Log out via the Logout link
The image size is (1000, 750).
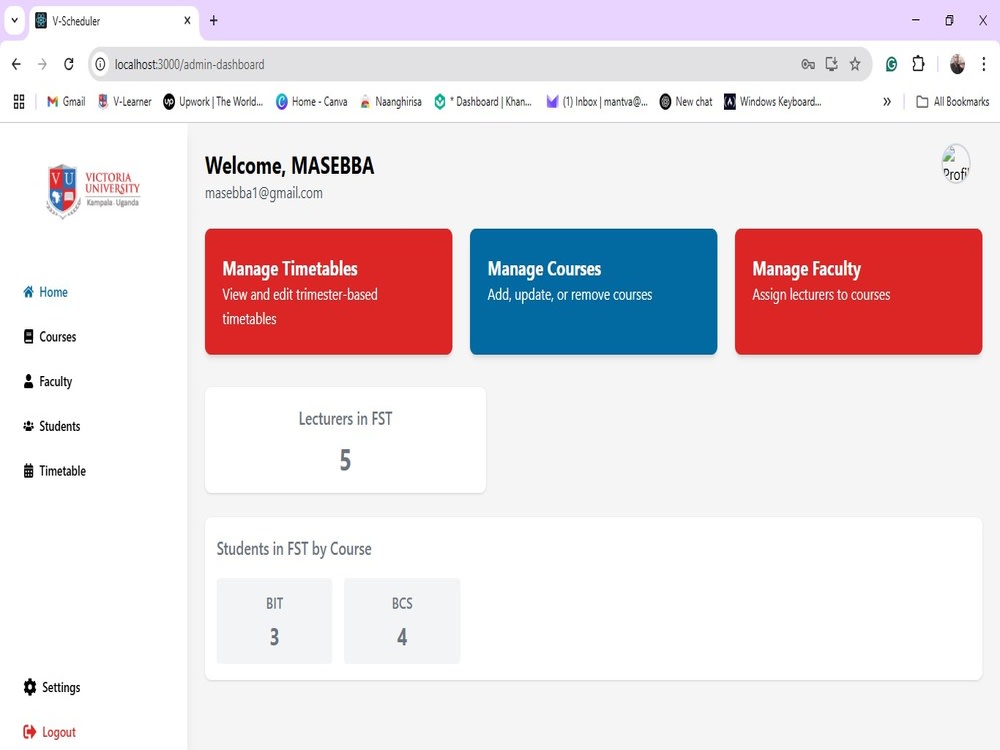point(50,732)
